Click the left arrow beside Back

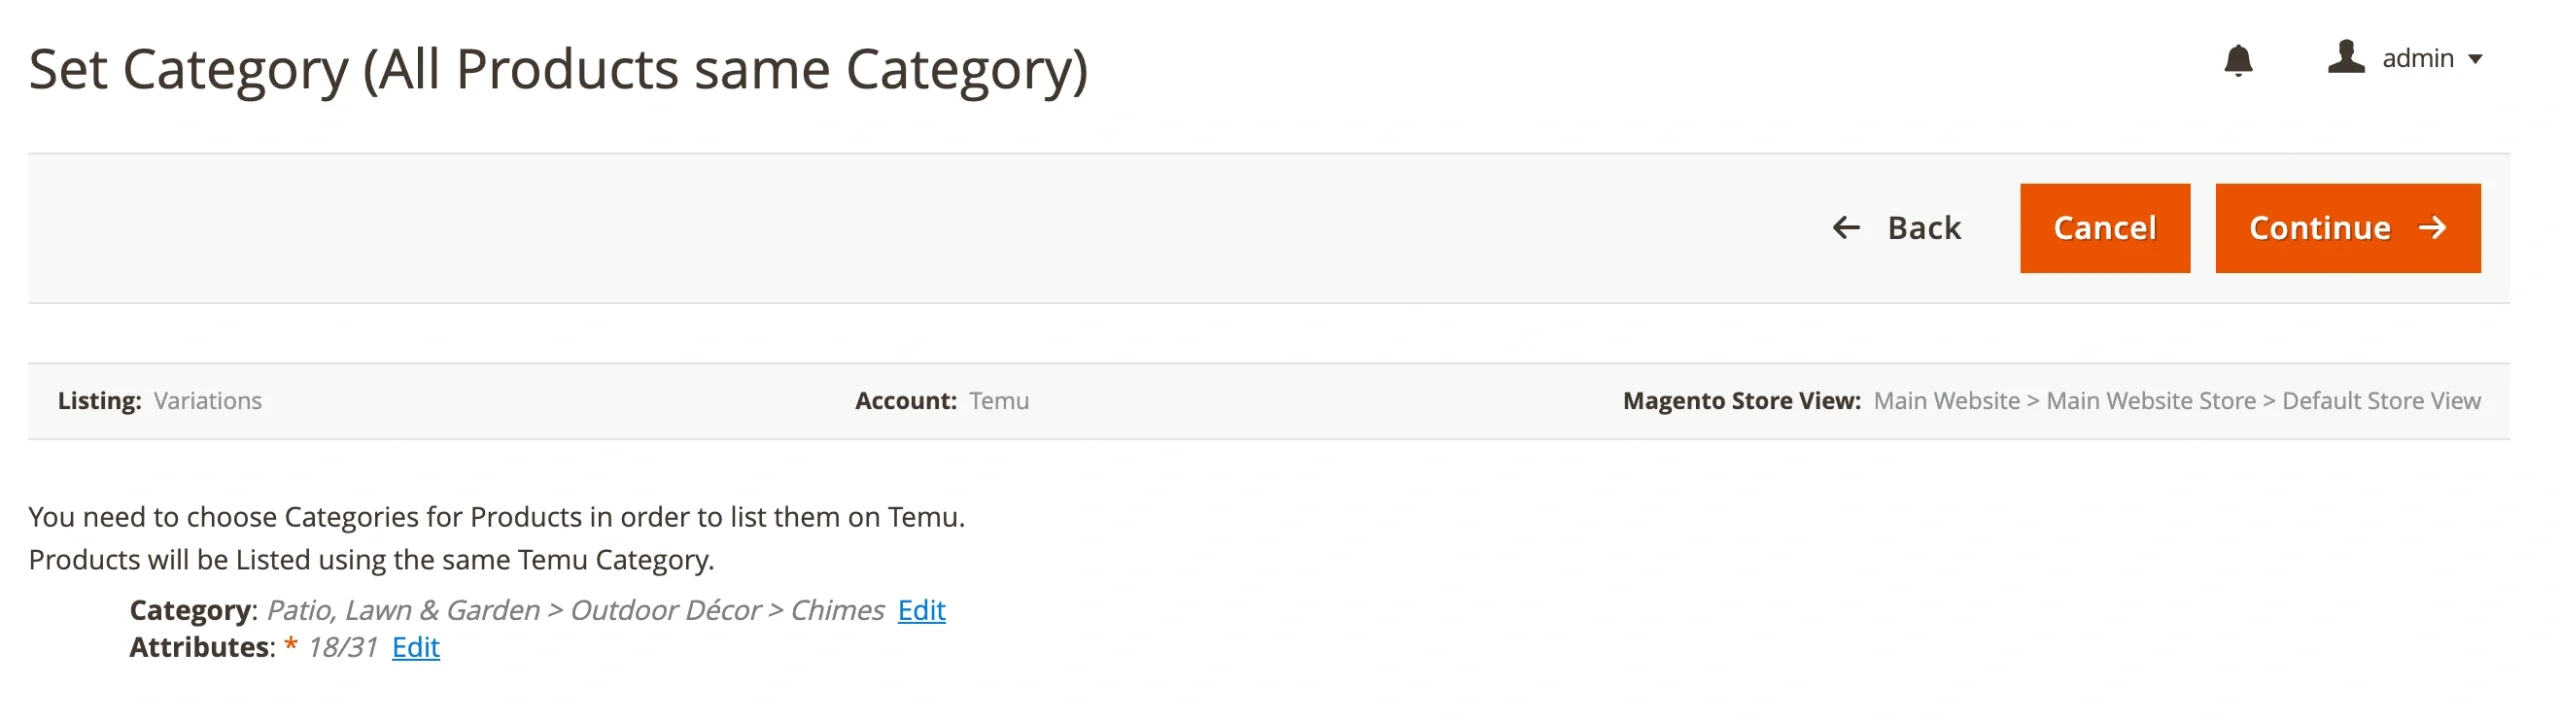click(1845, 228)
